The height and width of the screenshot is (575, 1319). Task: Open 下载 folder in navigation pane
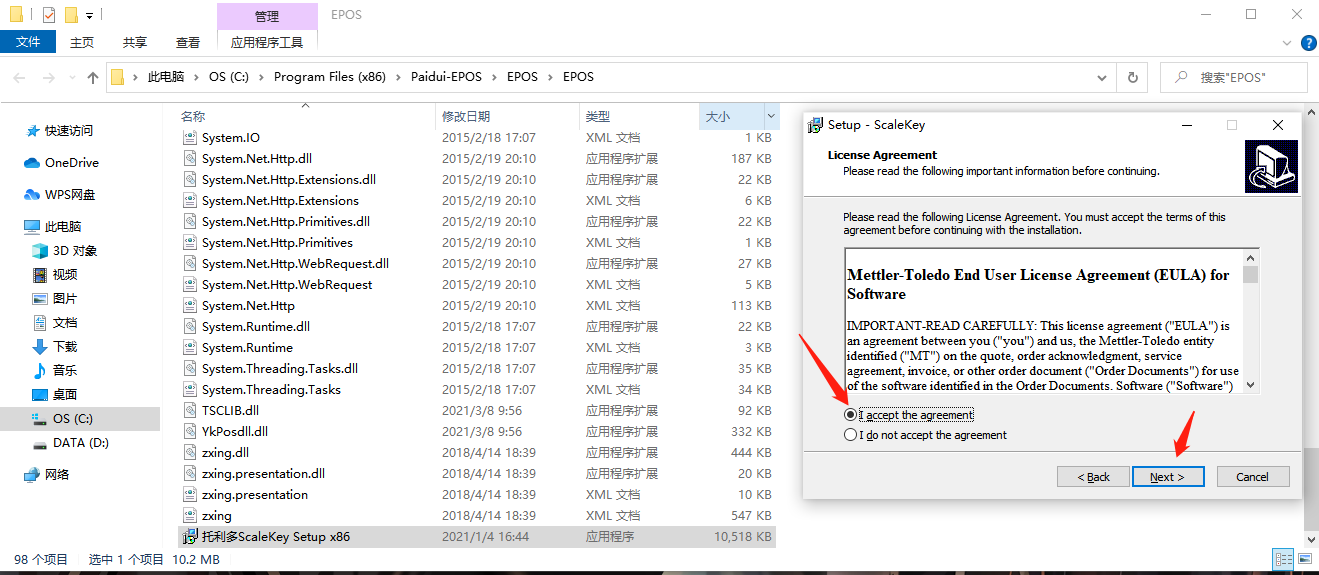pos(65,347)
